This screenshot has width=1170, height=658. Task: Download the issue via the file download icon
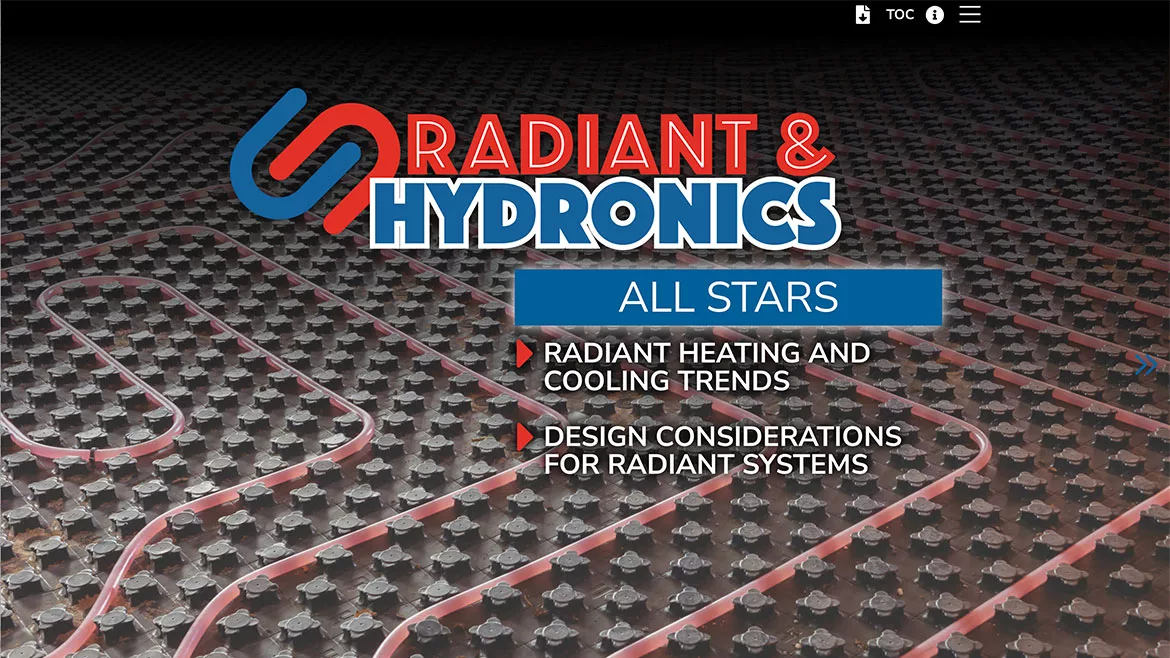(862, 15)
